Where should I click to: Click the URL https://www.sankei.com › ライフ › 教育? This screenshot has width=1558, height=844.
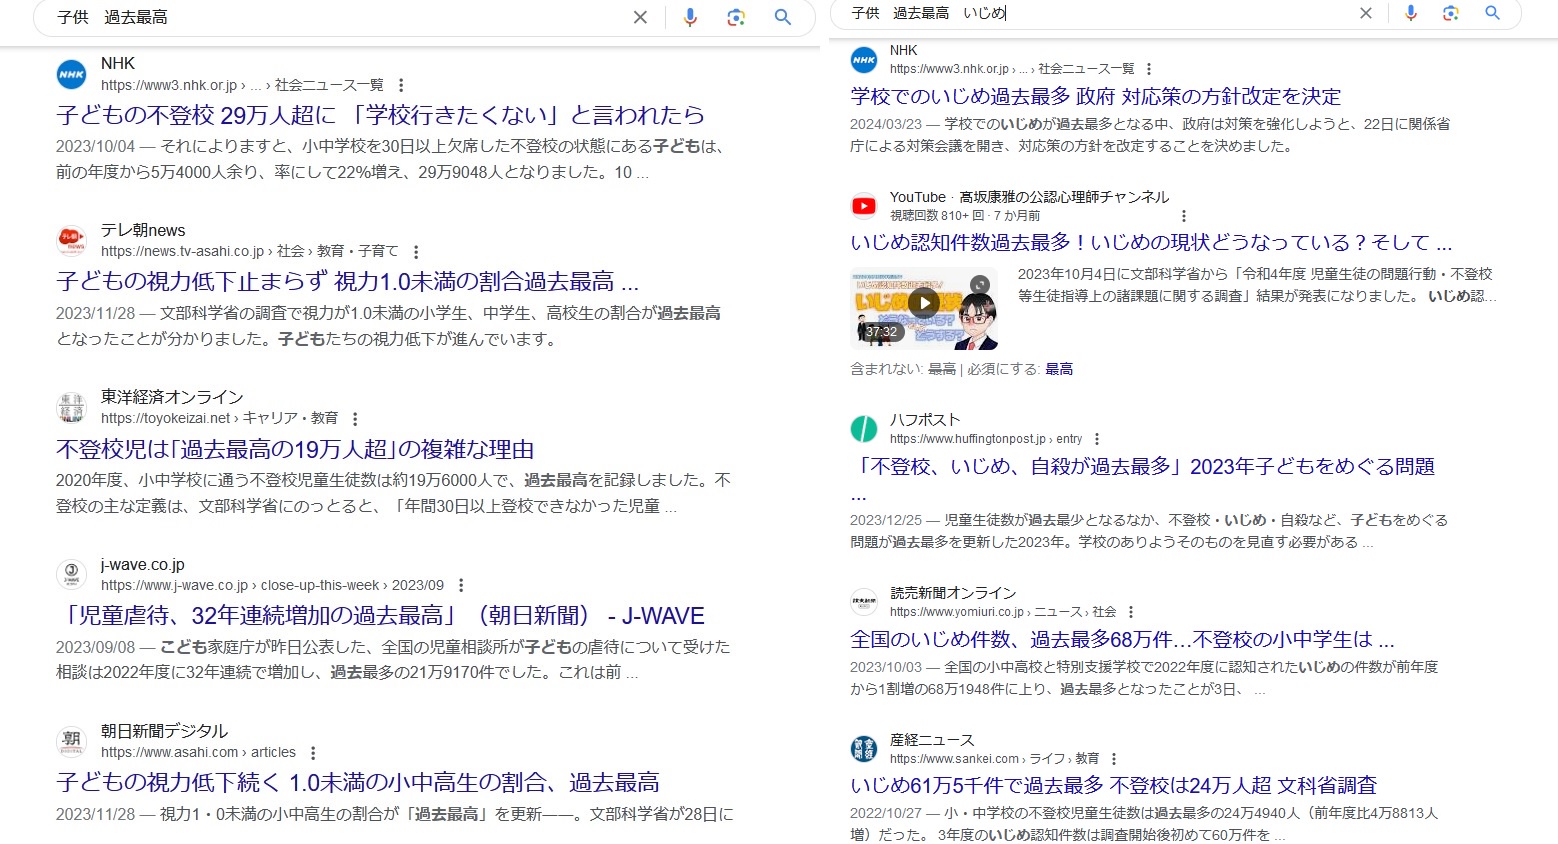pyautogui.click(x=994, y=759)
